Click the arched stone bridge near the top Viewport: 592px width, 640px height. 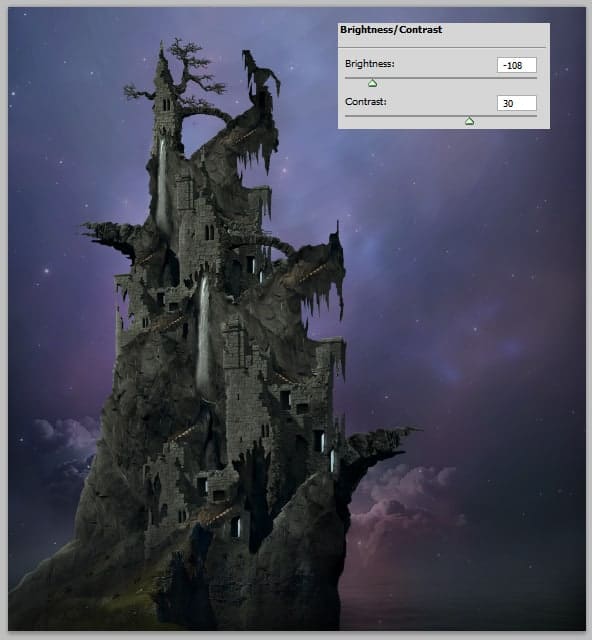pos(205,114)
